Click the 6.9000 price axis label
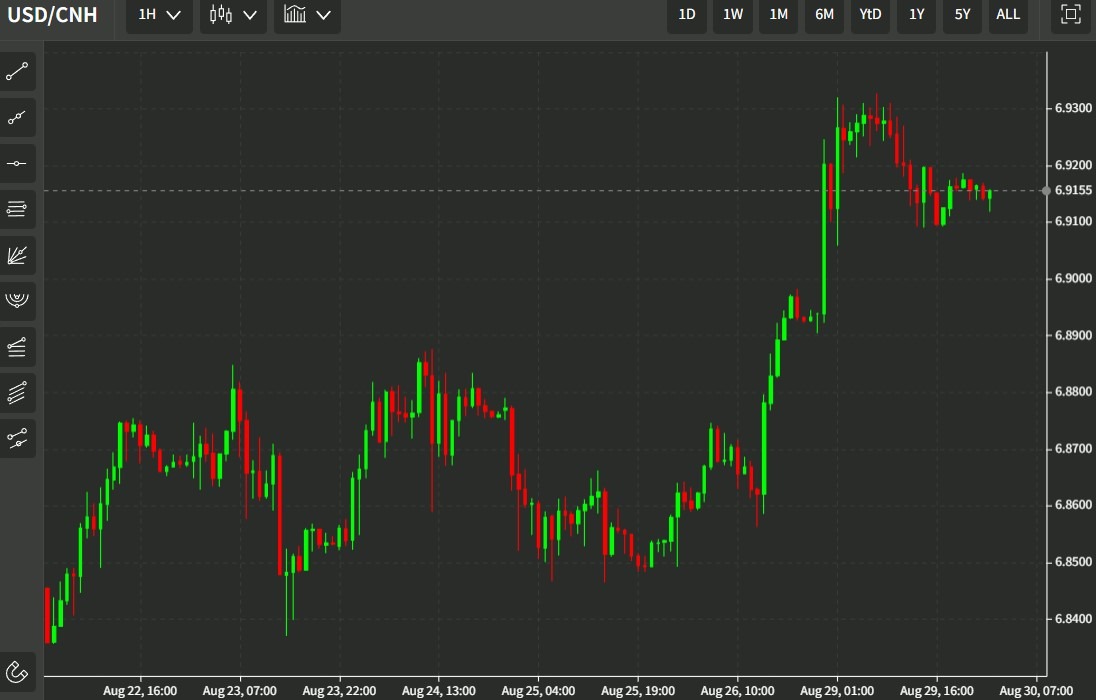 pos(1073,278)
